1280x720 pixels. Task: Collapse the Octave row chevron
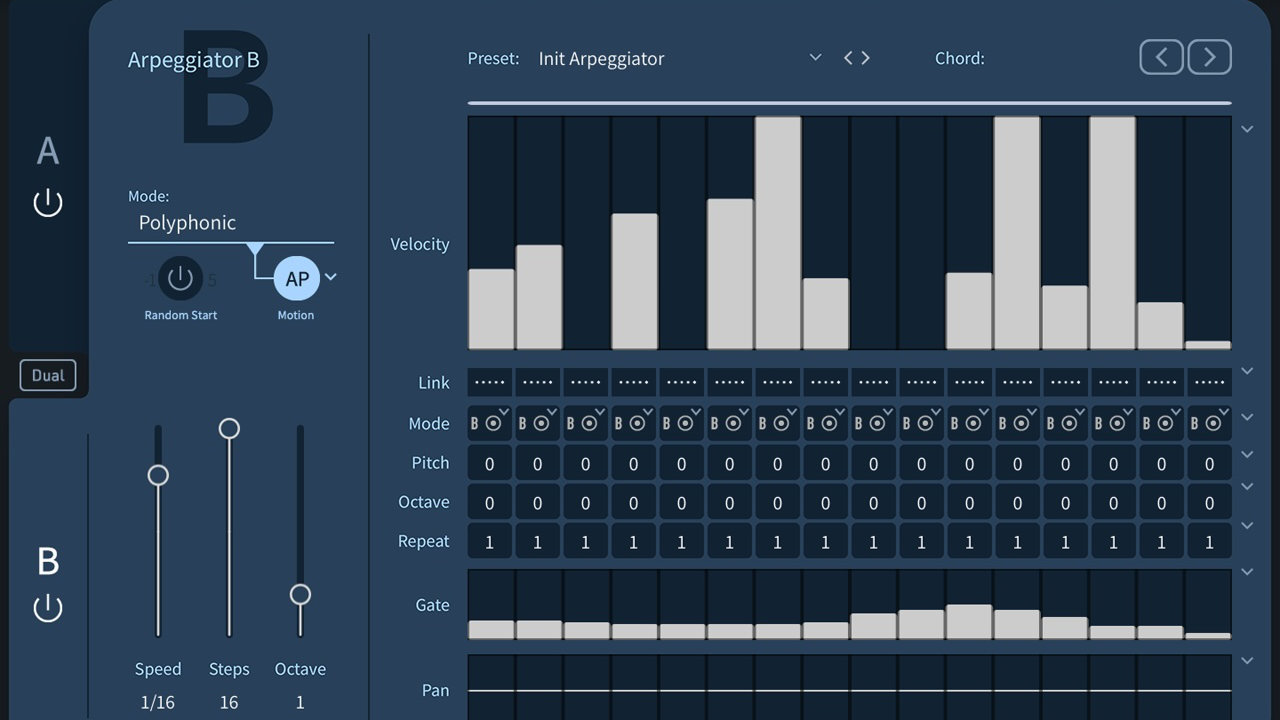click(x=1247, y=487)
